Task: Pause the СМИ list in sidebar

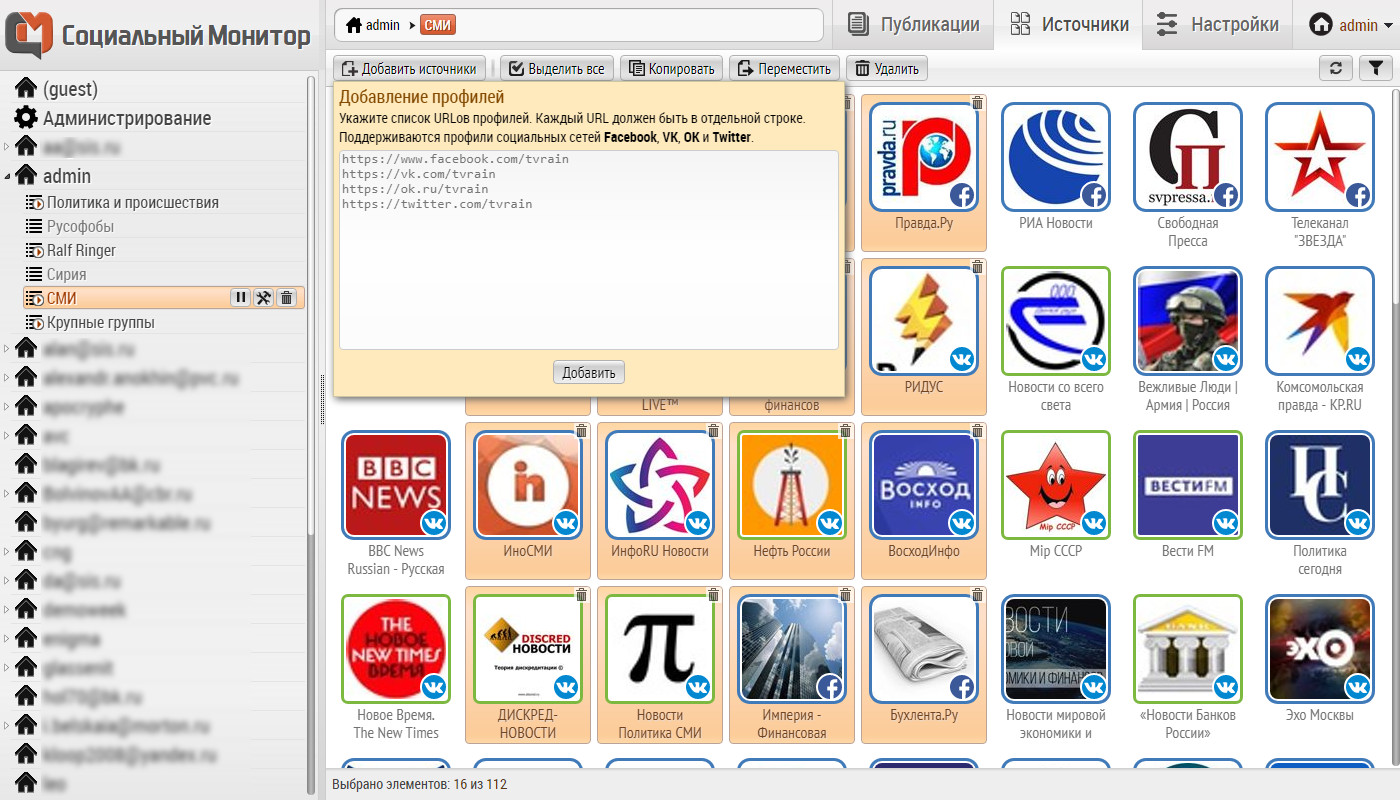Action: pyautogui.click(x=241, y=297)
